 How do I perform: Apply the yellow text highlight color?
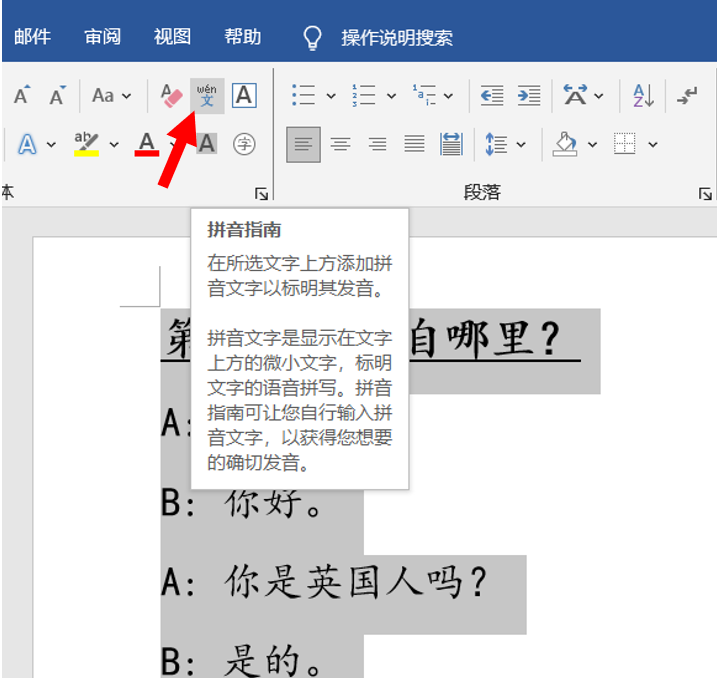pos(86,145)
